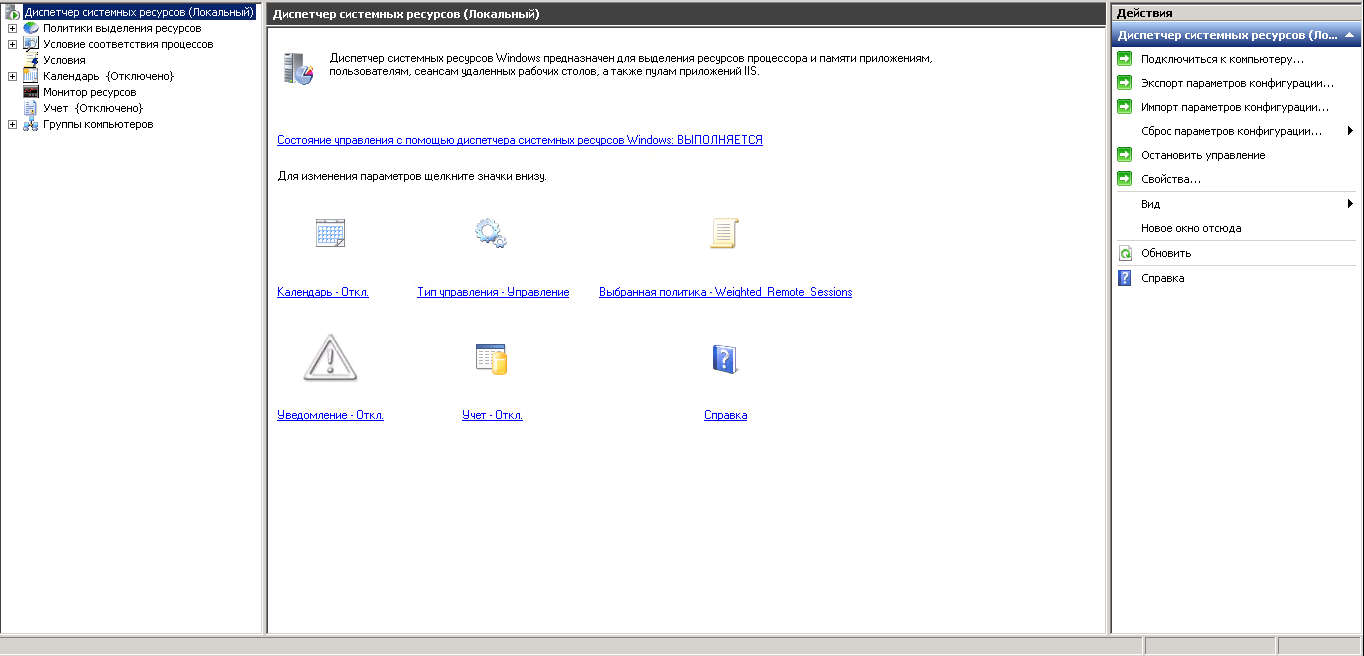Screen dimensions: 1364x656
Task: Select Монитор ресурсов in the tree
Action: 89,92
